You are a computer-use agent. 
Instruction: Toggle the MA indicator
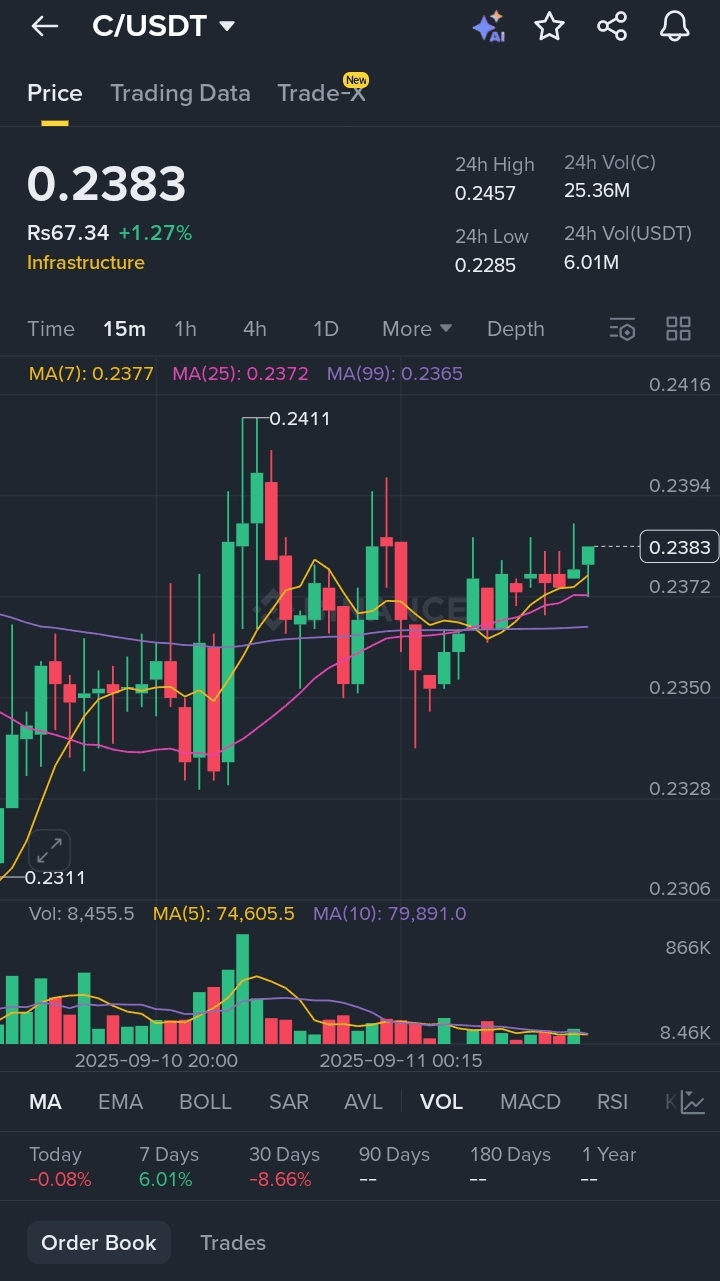45,1102
